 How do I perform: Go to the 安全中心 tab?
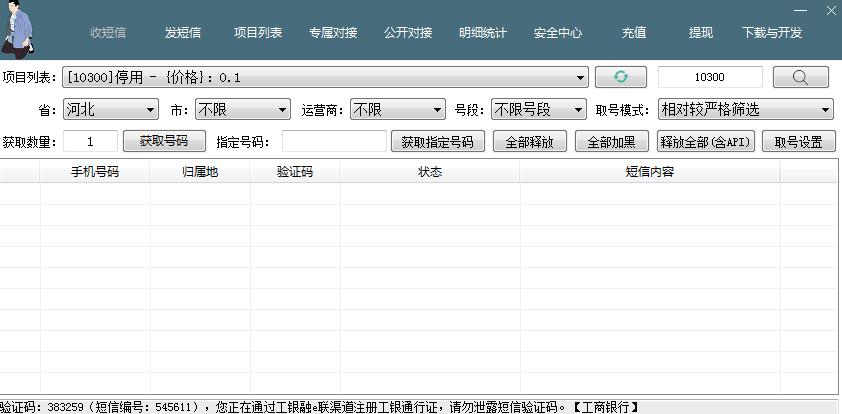558,33
